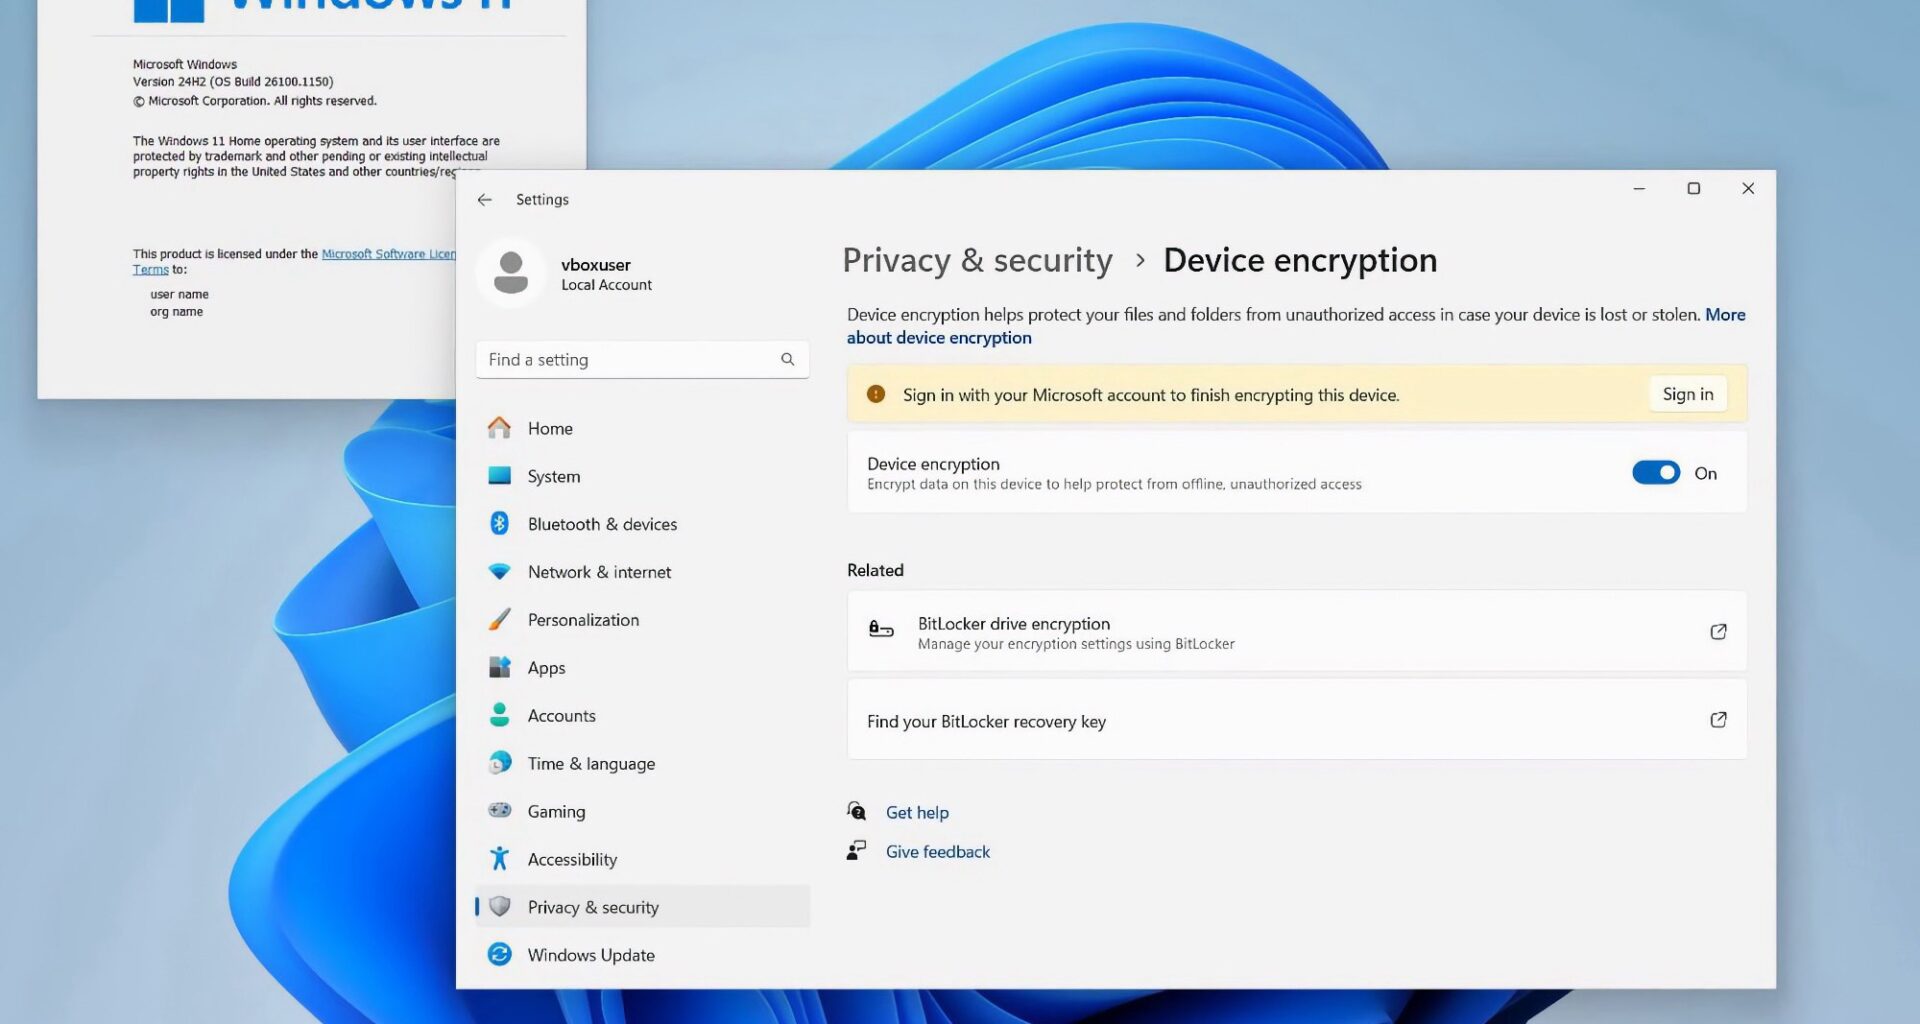The height and width of the screenshot is (1024, 1920).
Task: Click Give feedback
Action: point(937,851)
